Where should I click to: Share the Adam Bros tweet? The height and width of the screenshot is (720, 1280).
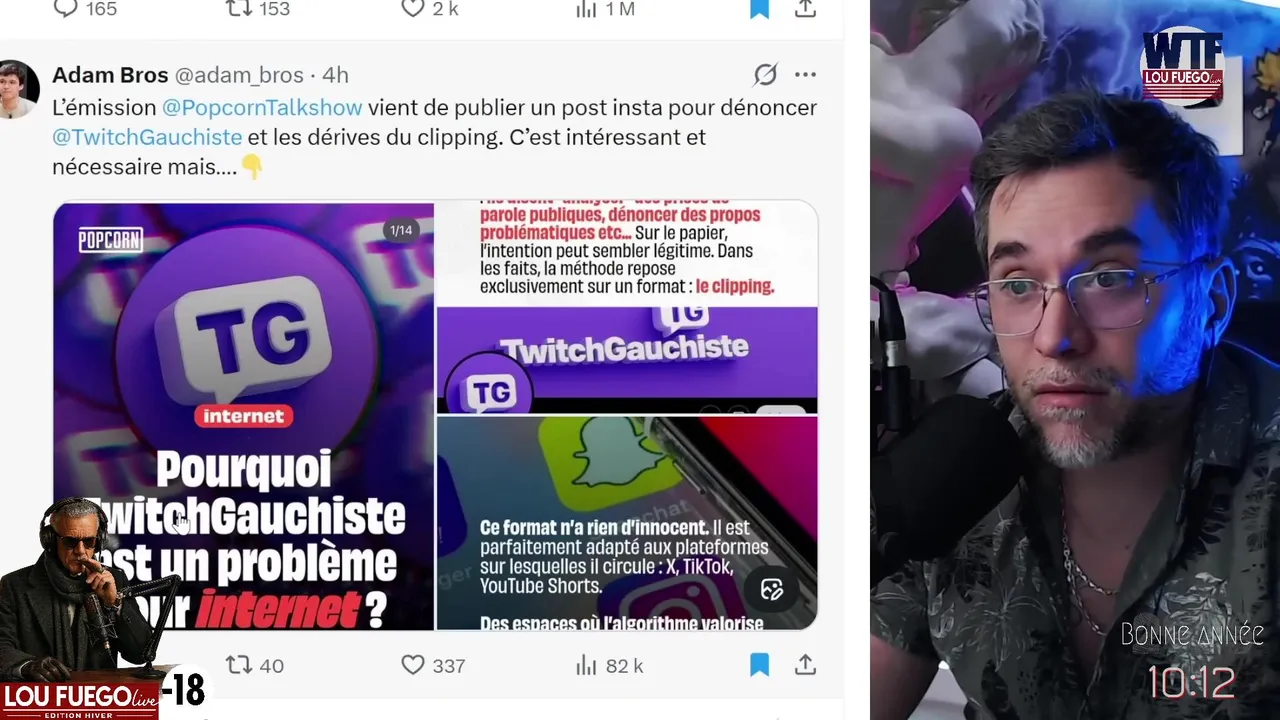click(x=805, y=665)
